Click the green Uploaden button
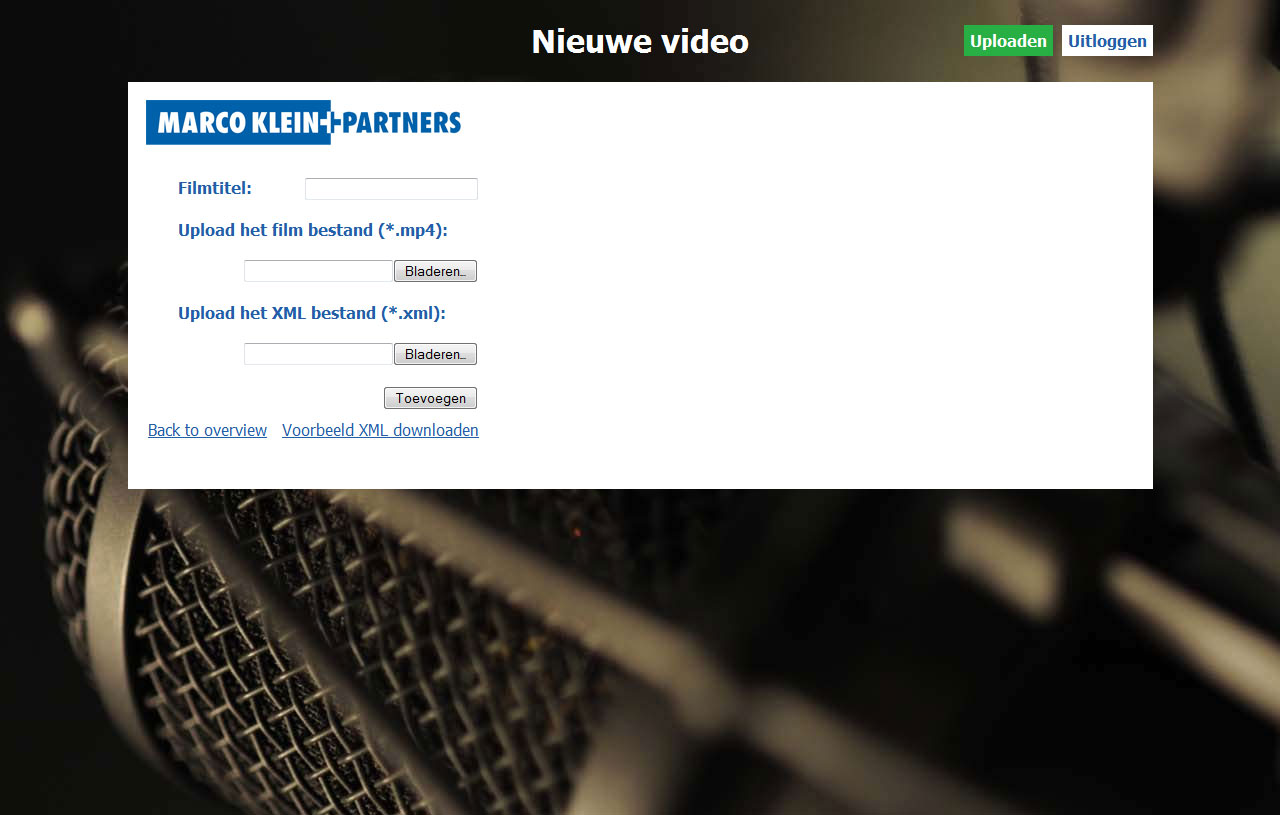This screenshot has width=1280, height=815. tap(1008, 41)
